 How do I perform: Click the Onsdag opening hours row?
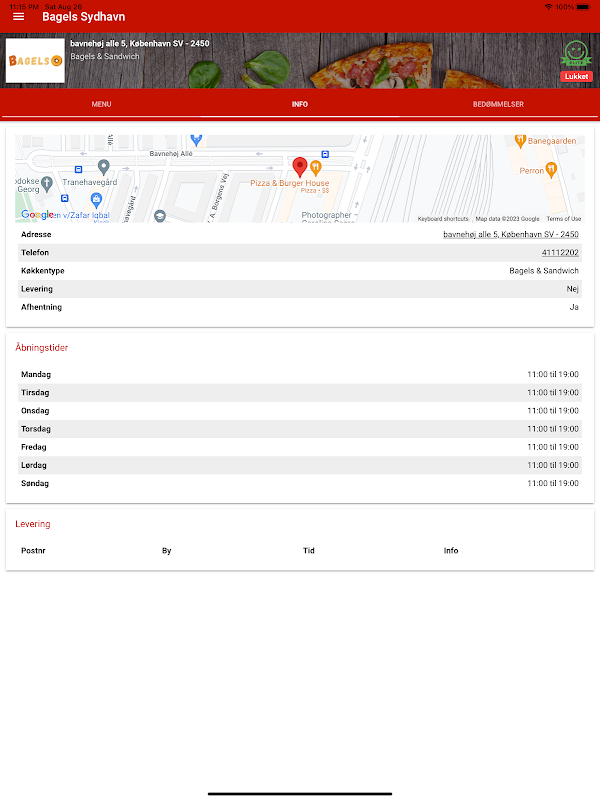[300, 411]
